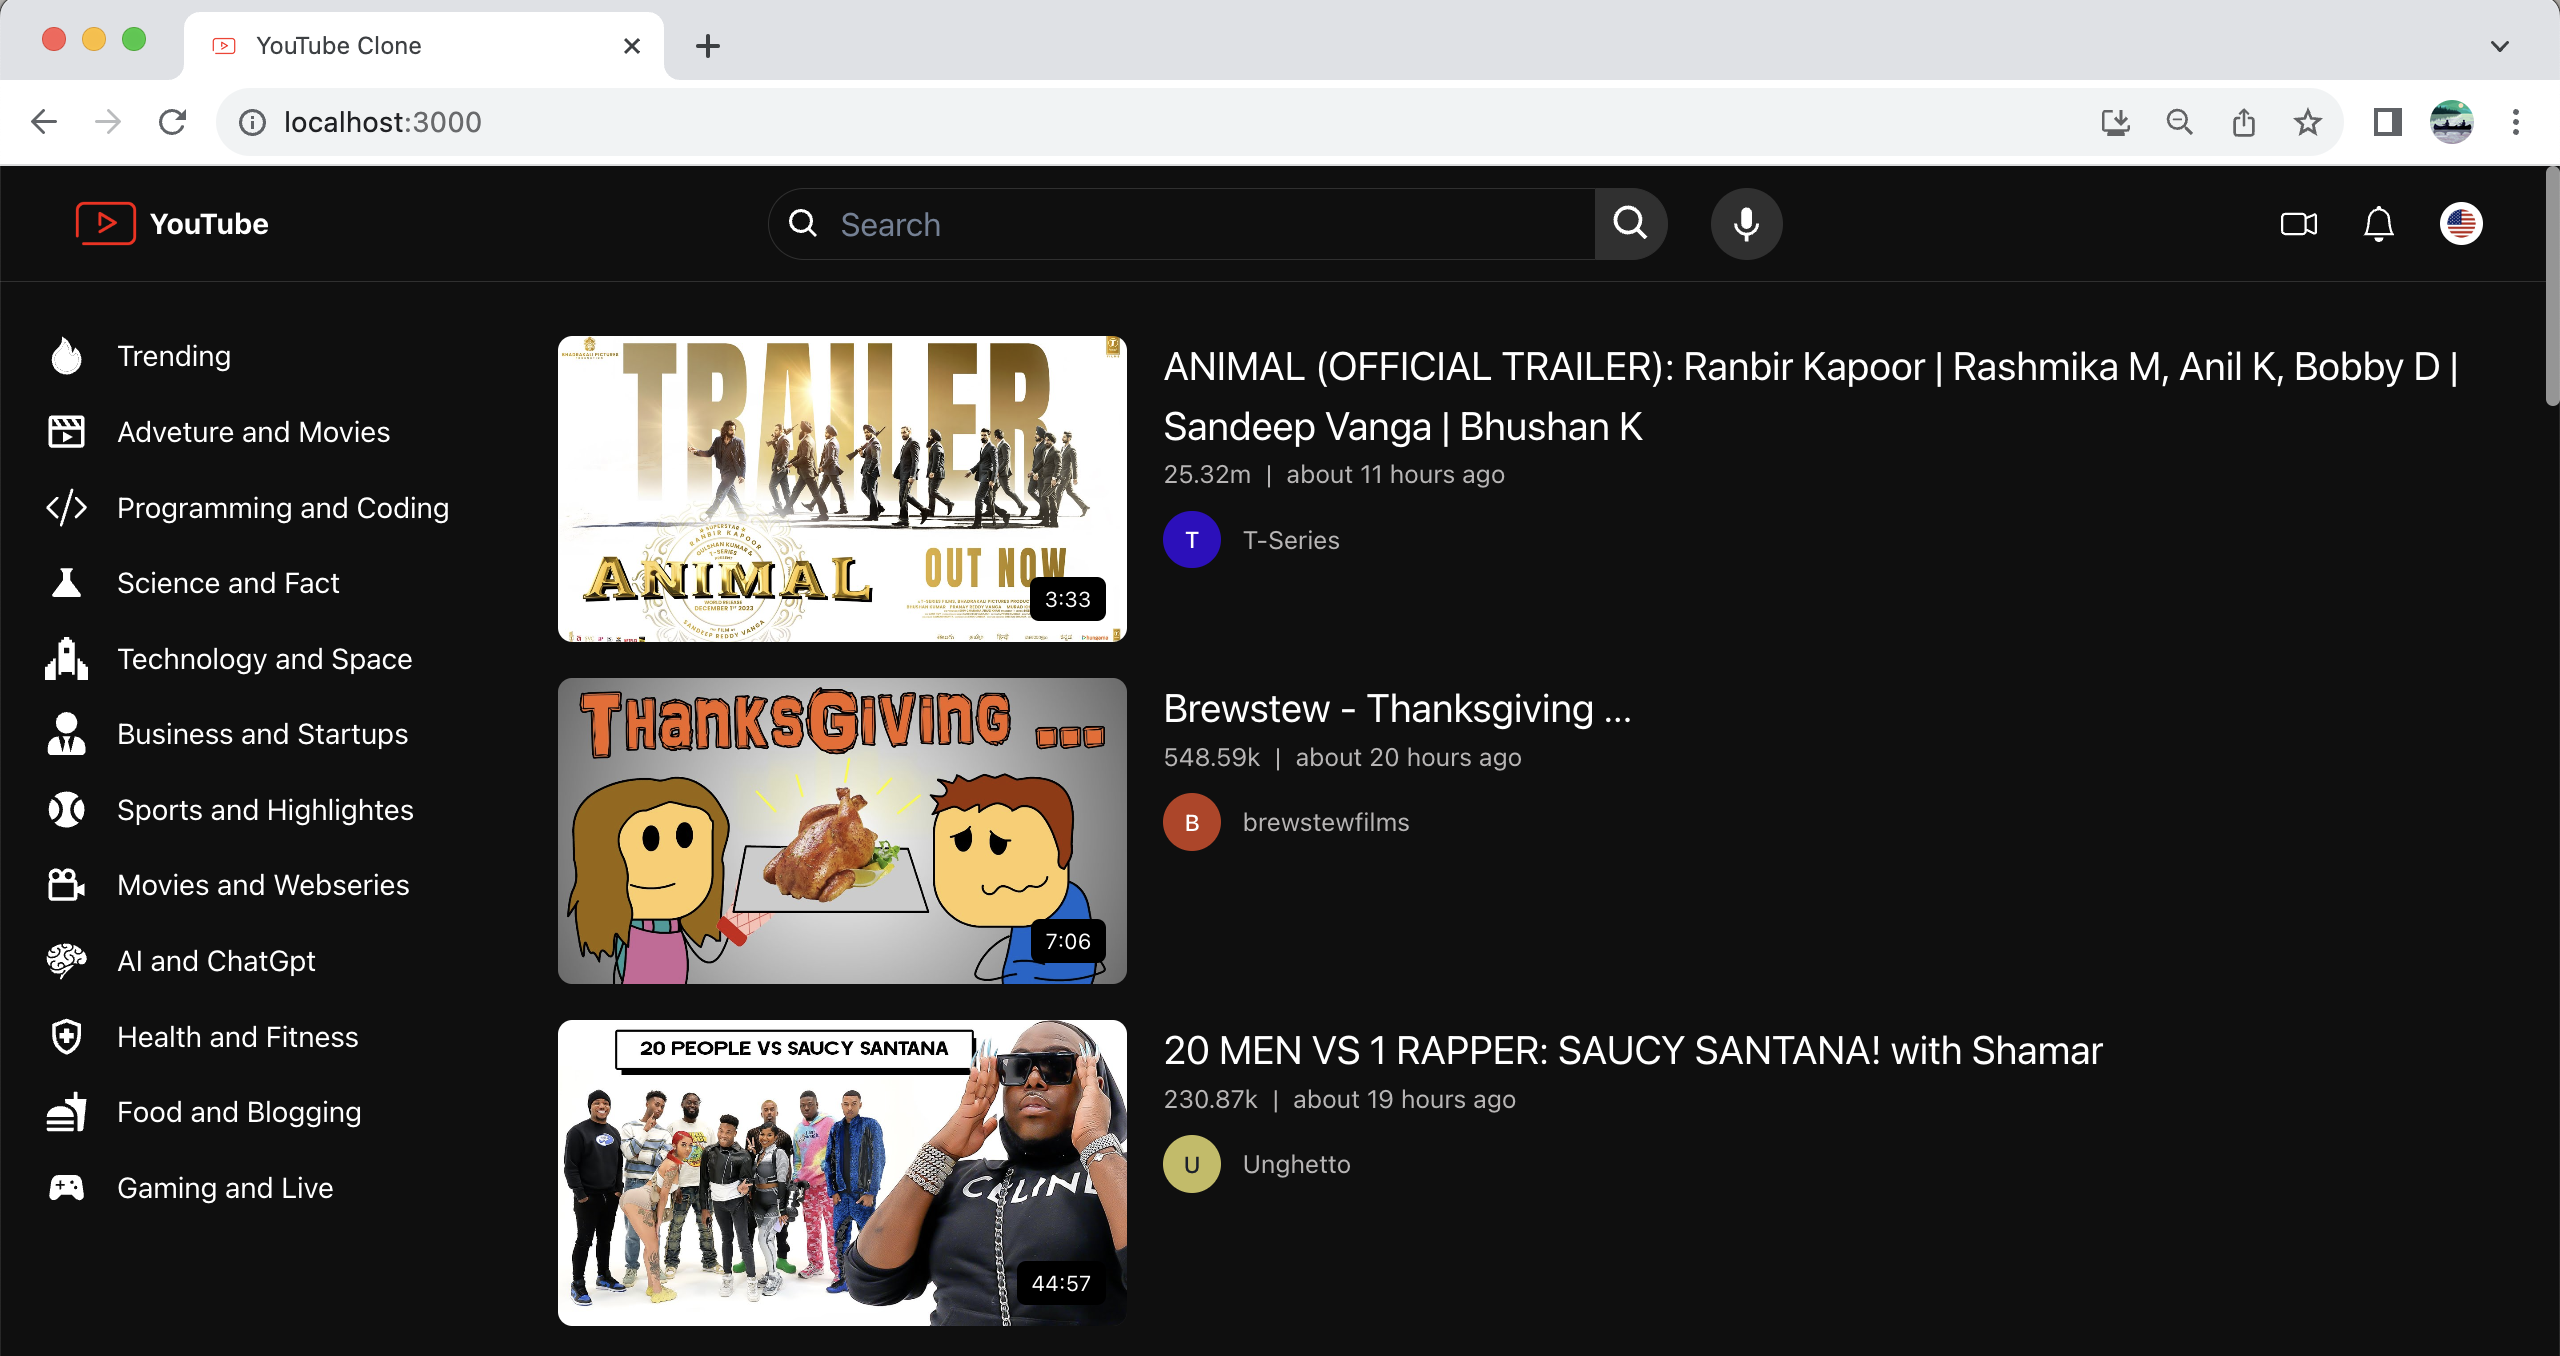This screenshot has width=2560, height=1356.
Task: Click the Business and Startups person icon
Action: pos(66,734)
